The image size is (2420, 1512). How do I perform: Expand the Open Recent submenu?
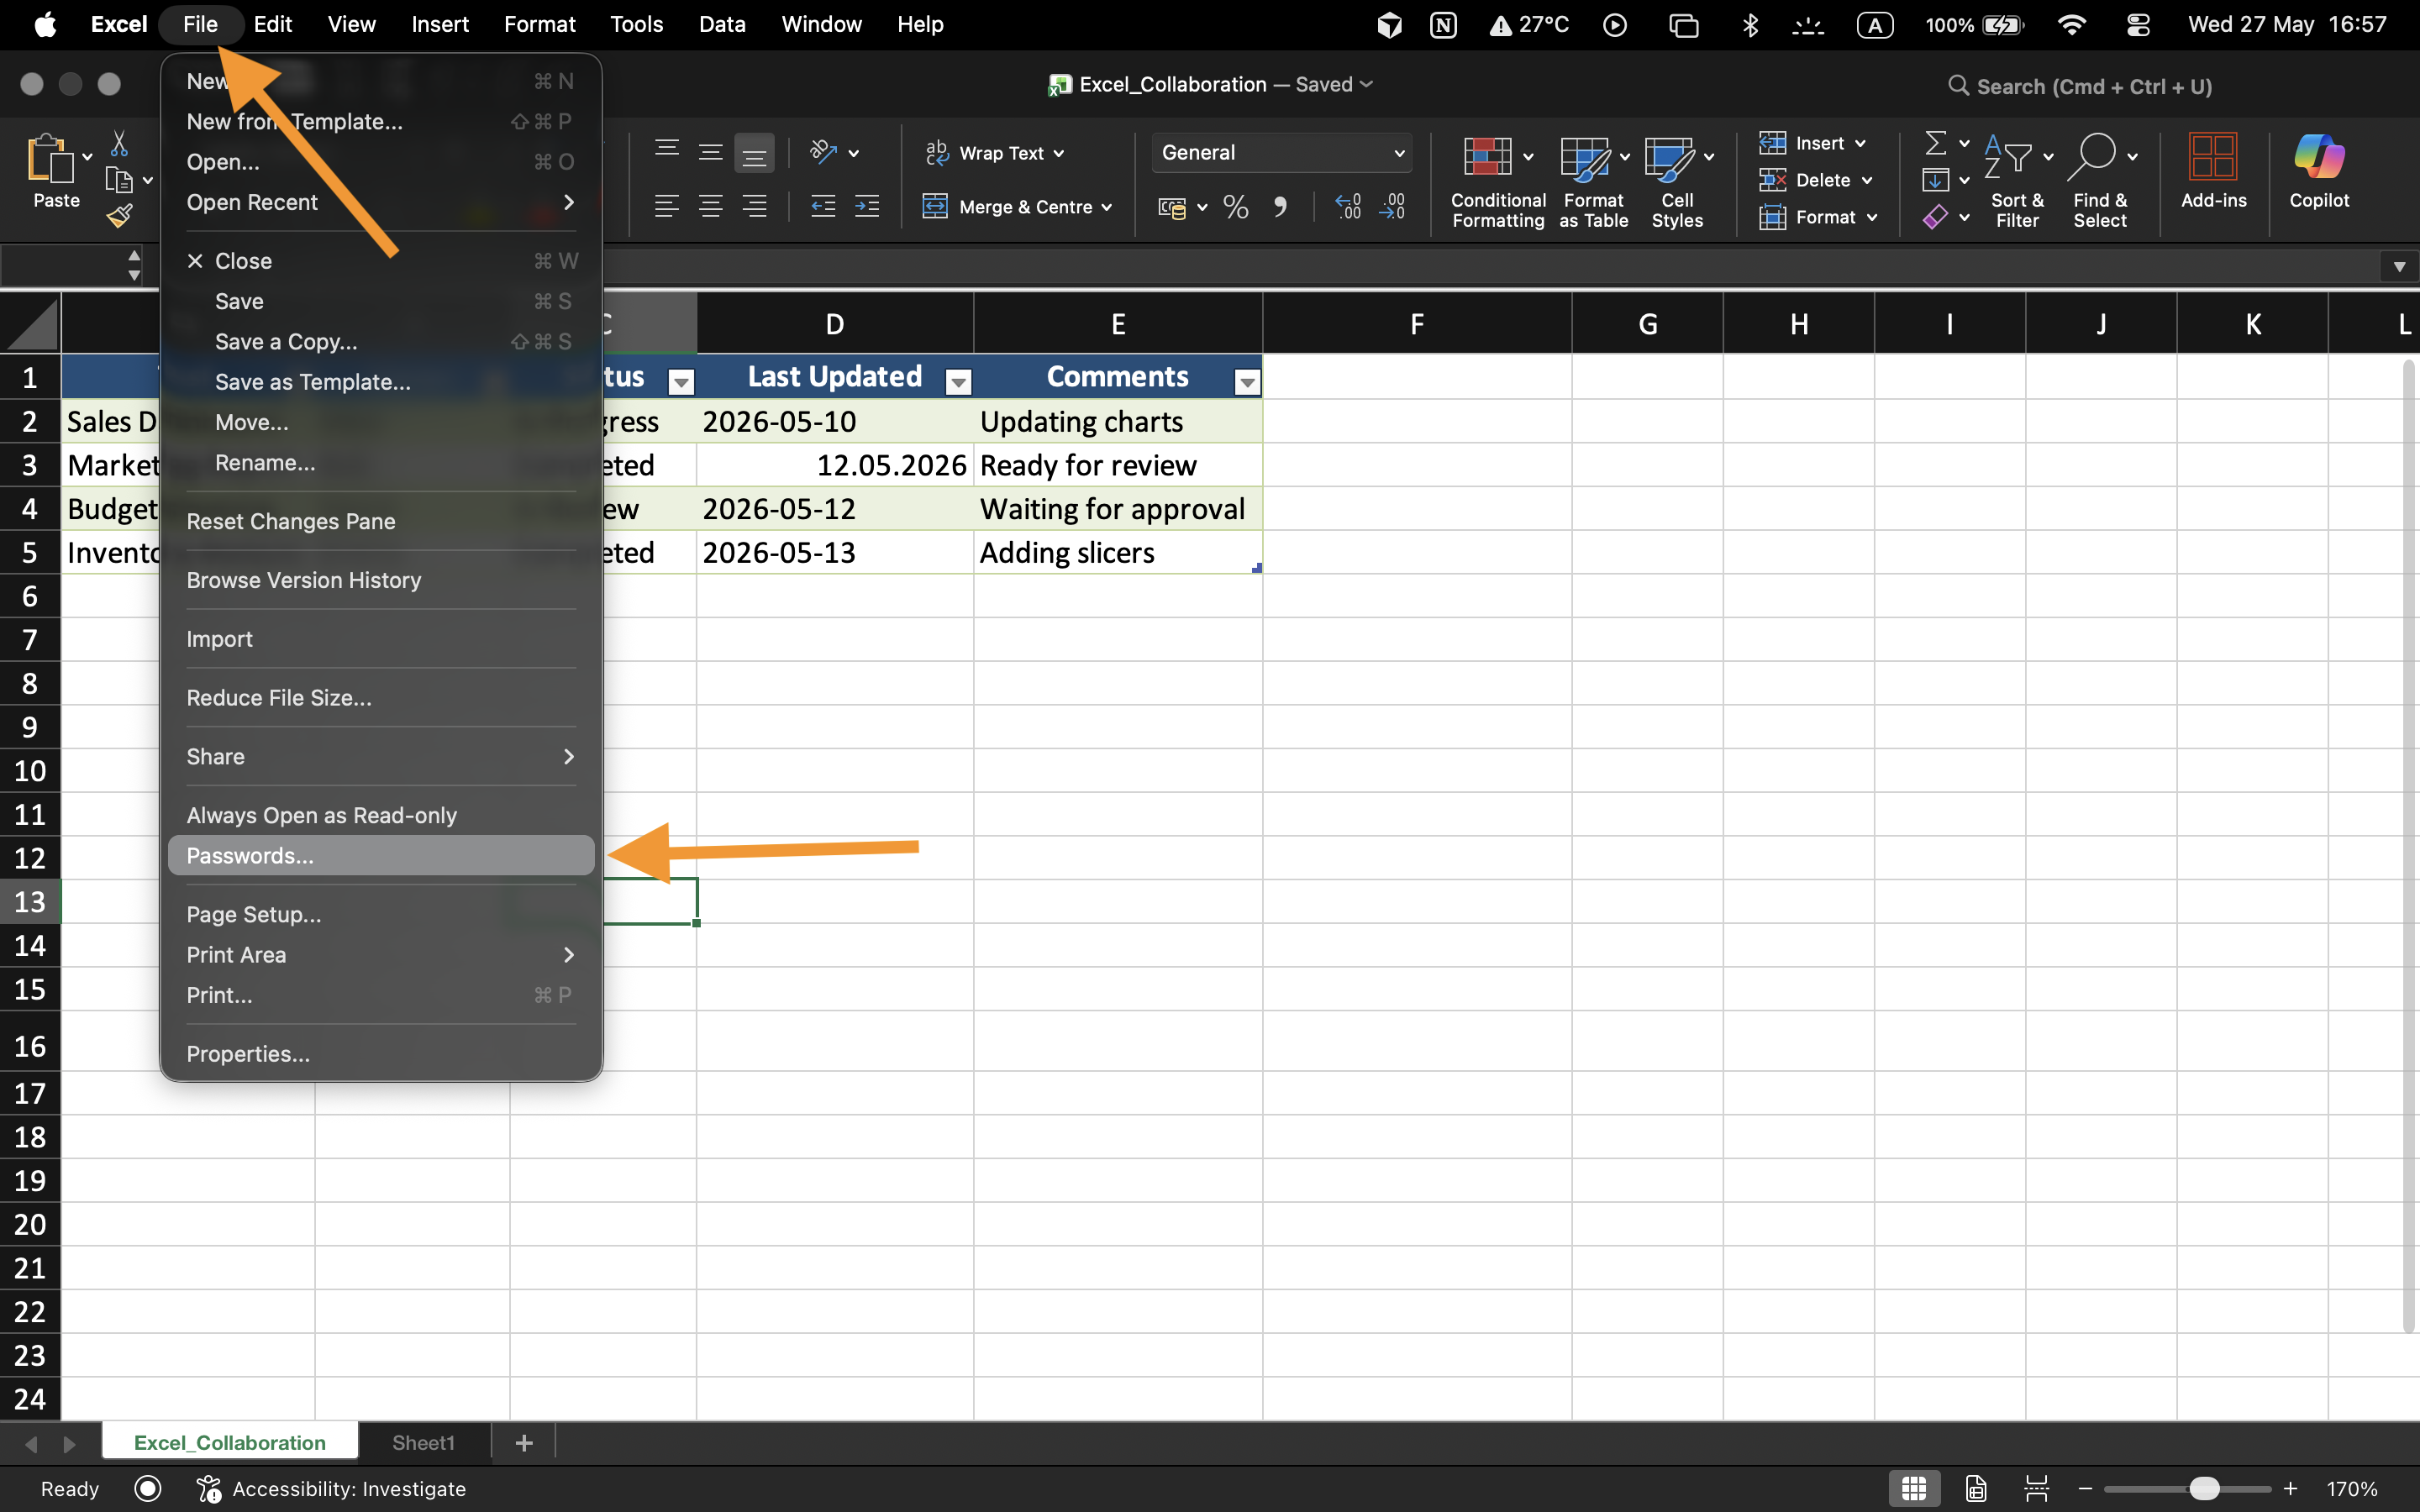point(381,202)
